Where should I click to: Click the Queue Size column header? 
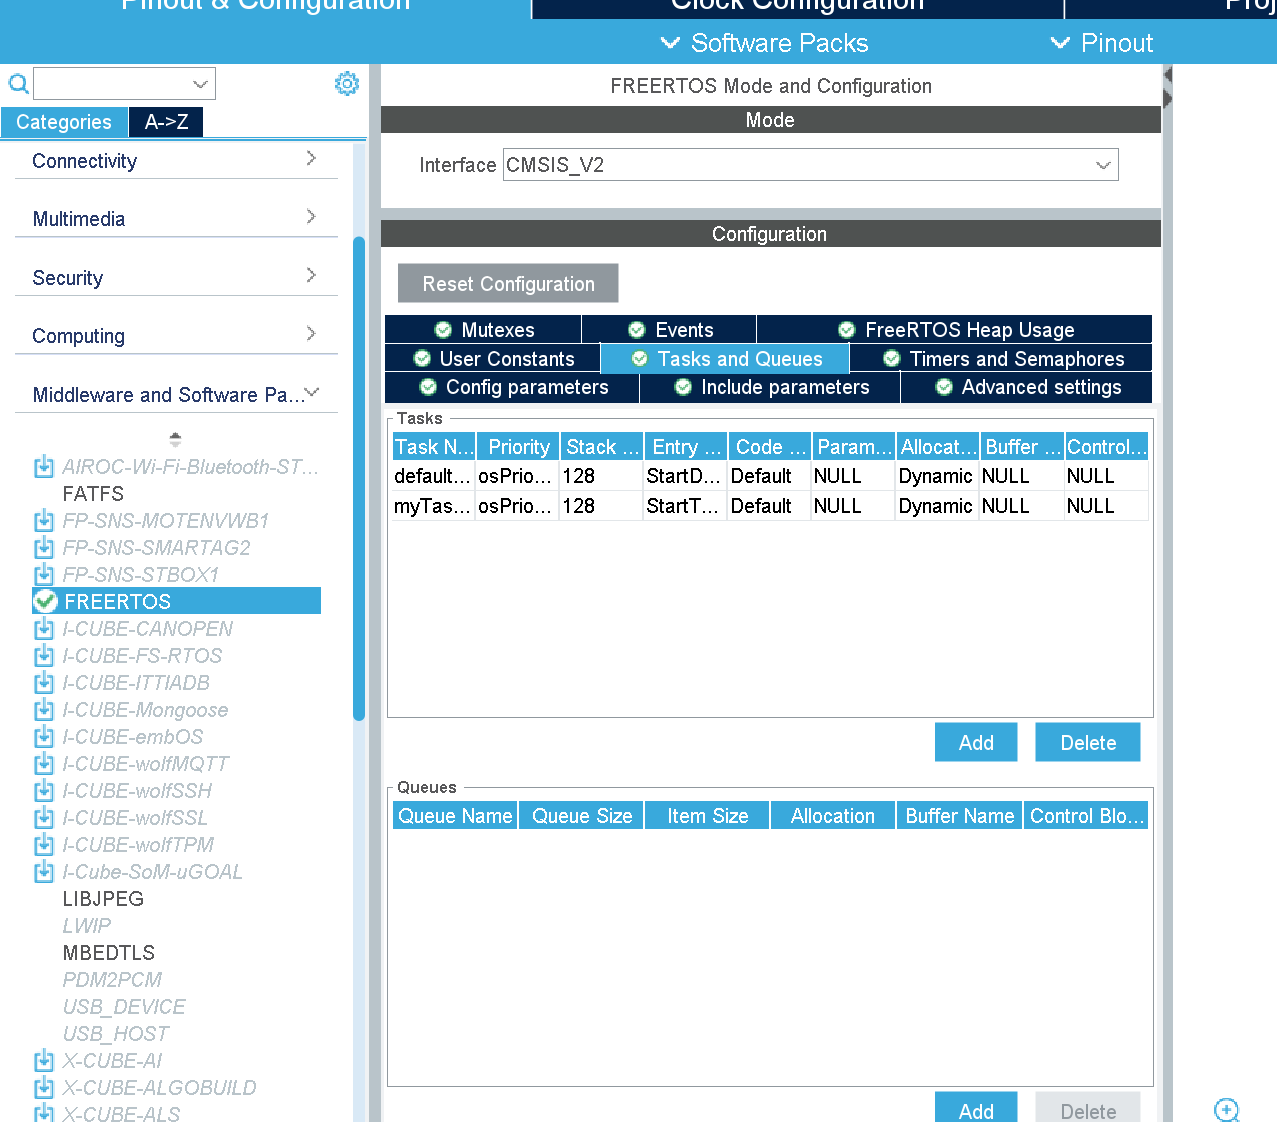coord(581,816)
